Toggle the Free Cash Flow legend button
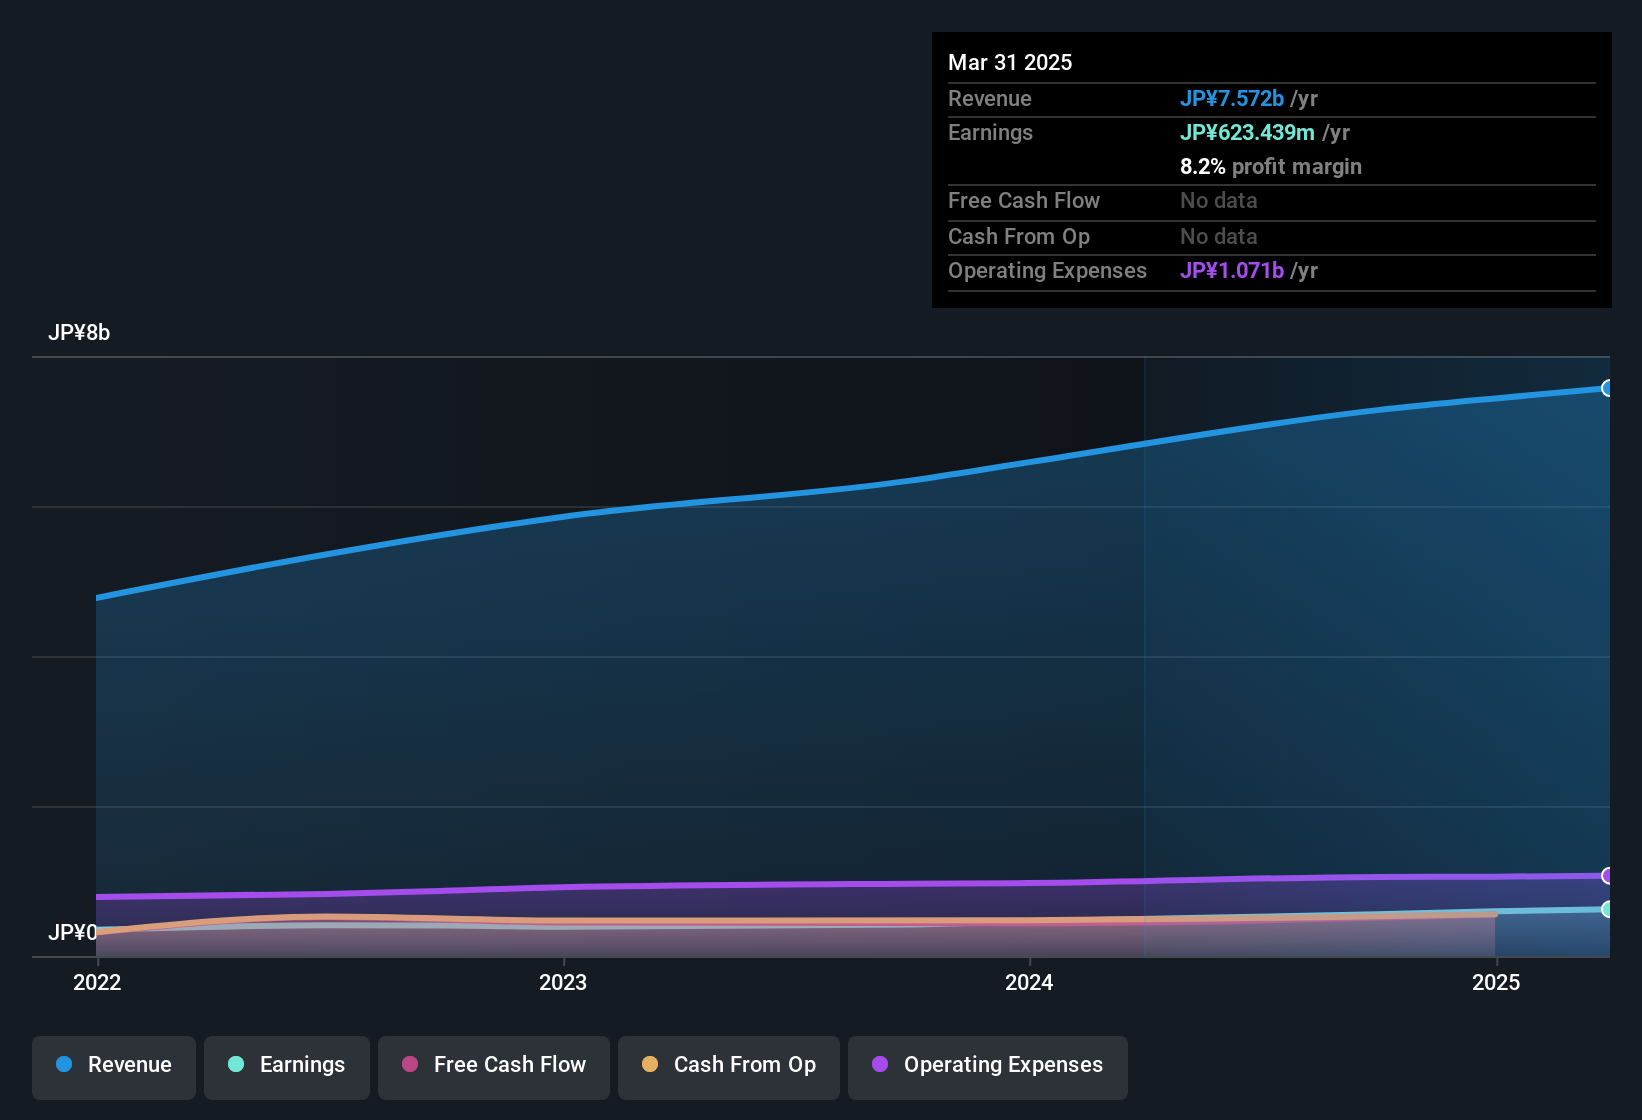The image size is (1642, 1120). 494,1068
